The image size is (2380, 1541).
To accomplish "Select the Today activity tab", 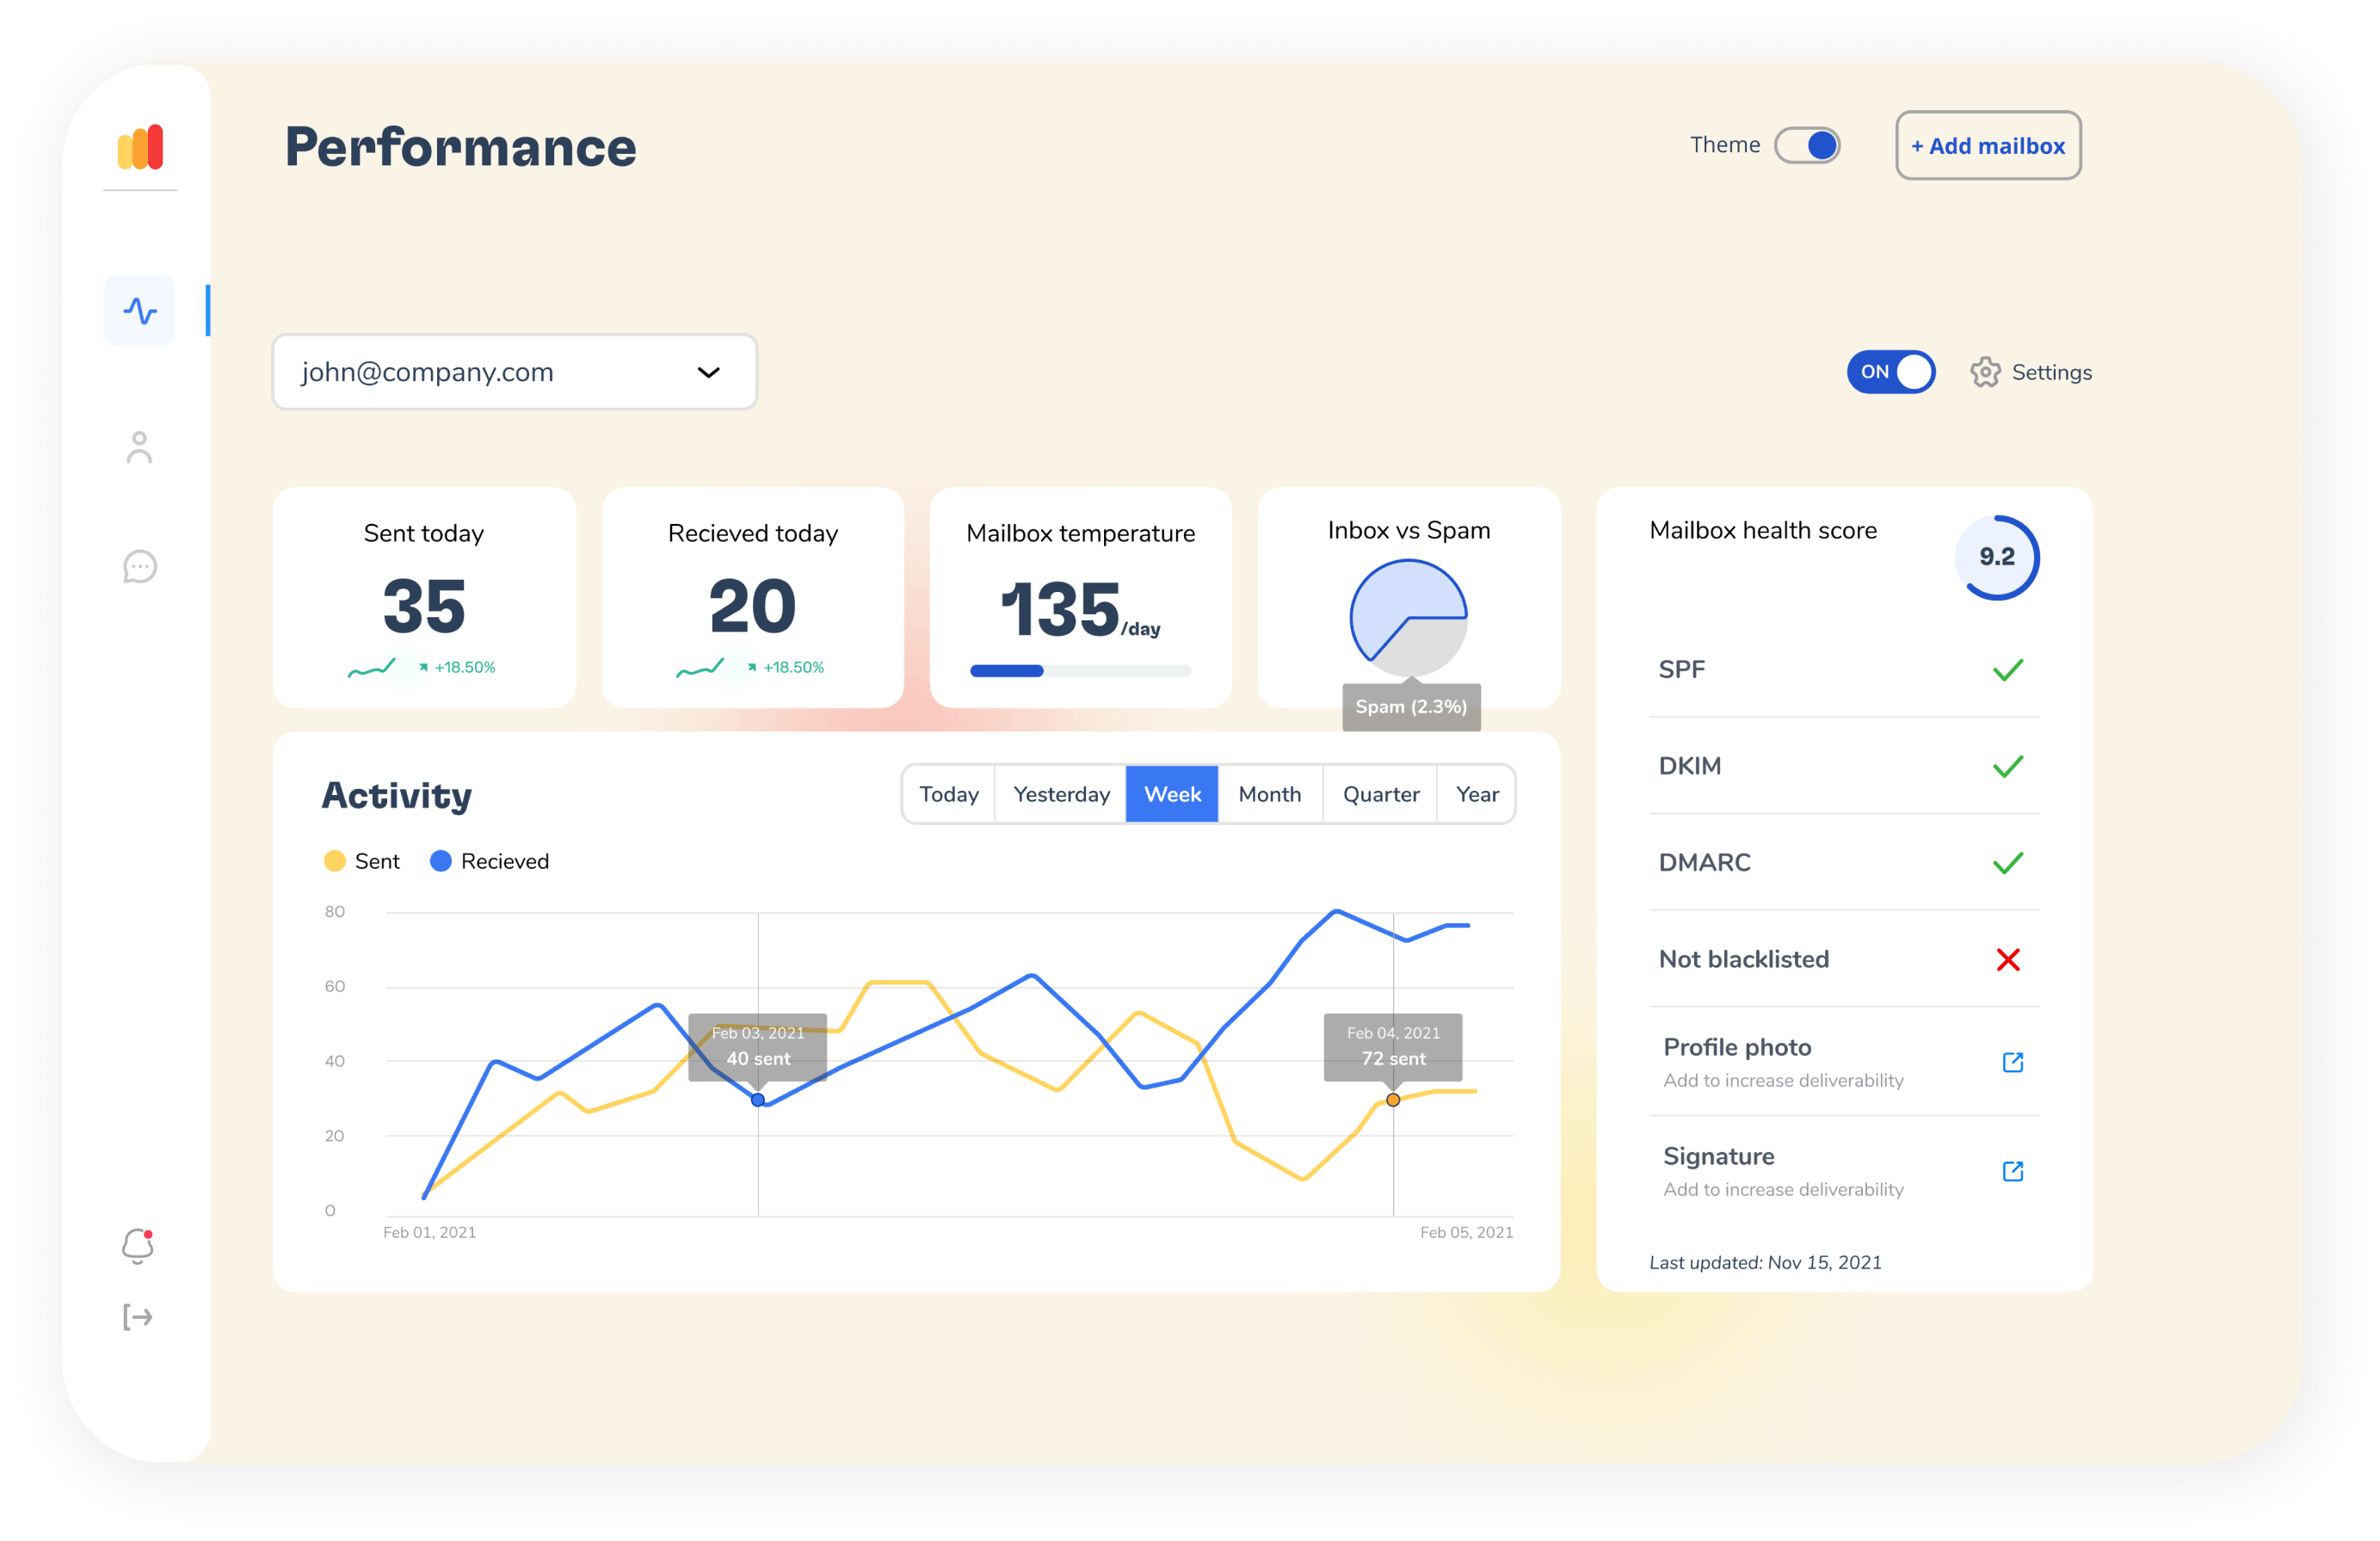I will (948, 794).
